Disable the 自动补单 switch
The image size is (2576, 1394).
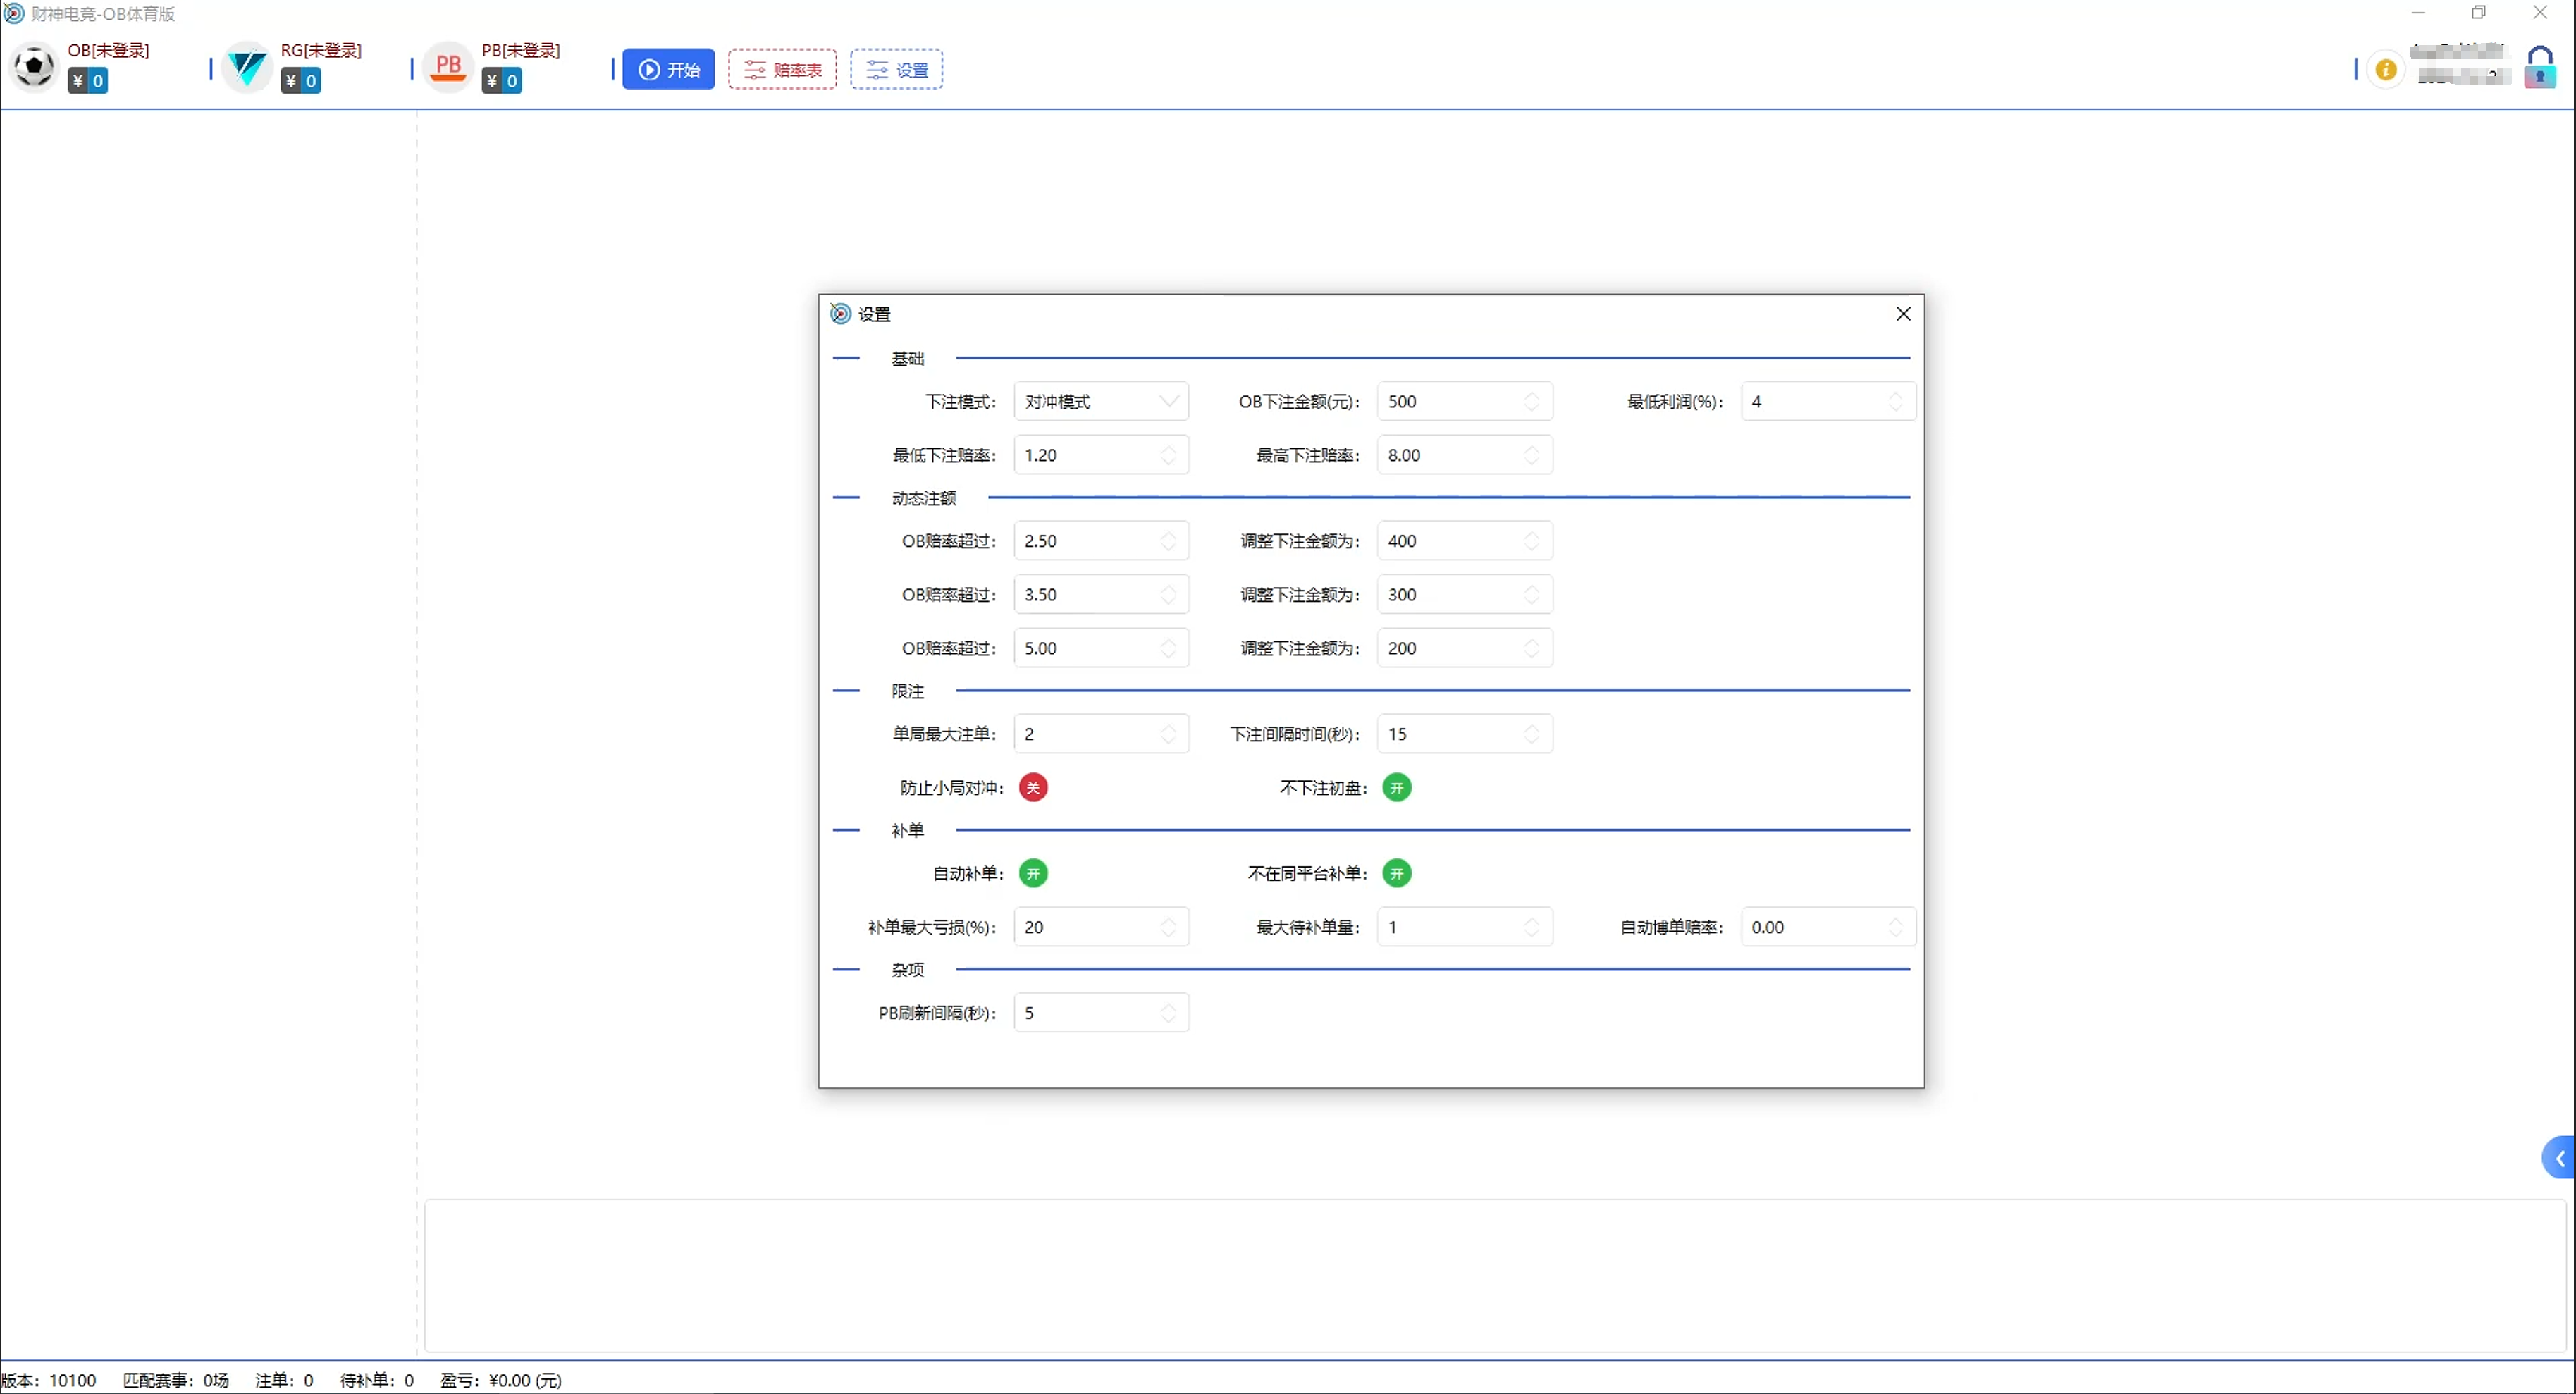pyautogui.click(x=1033, y=873)
